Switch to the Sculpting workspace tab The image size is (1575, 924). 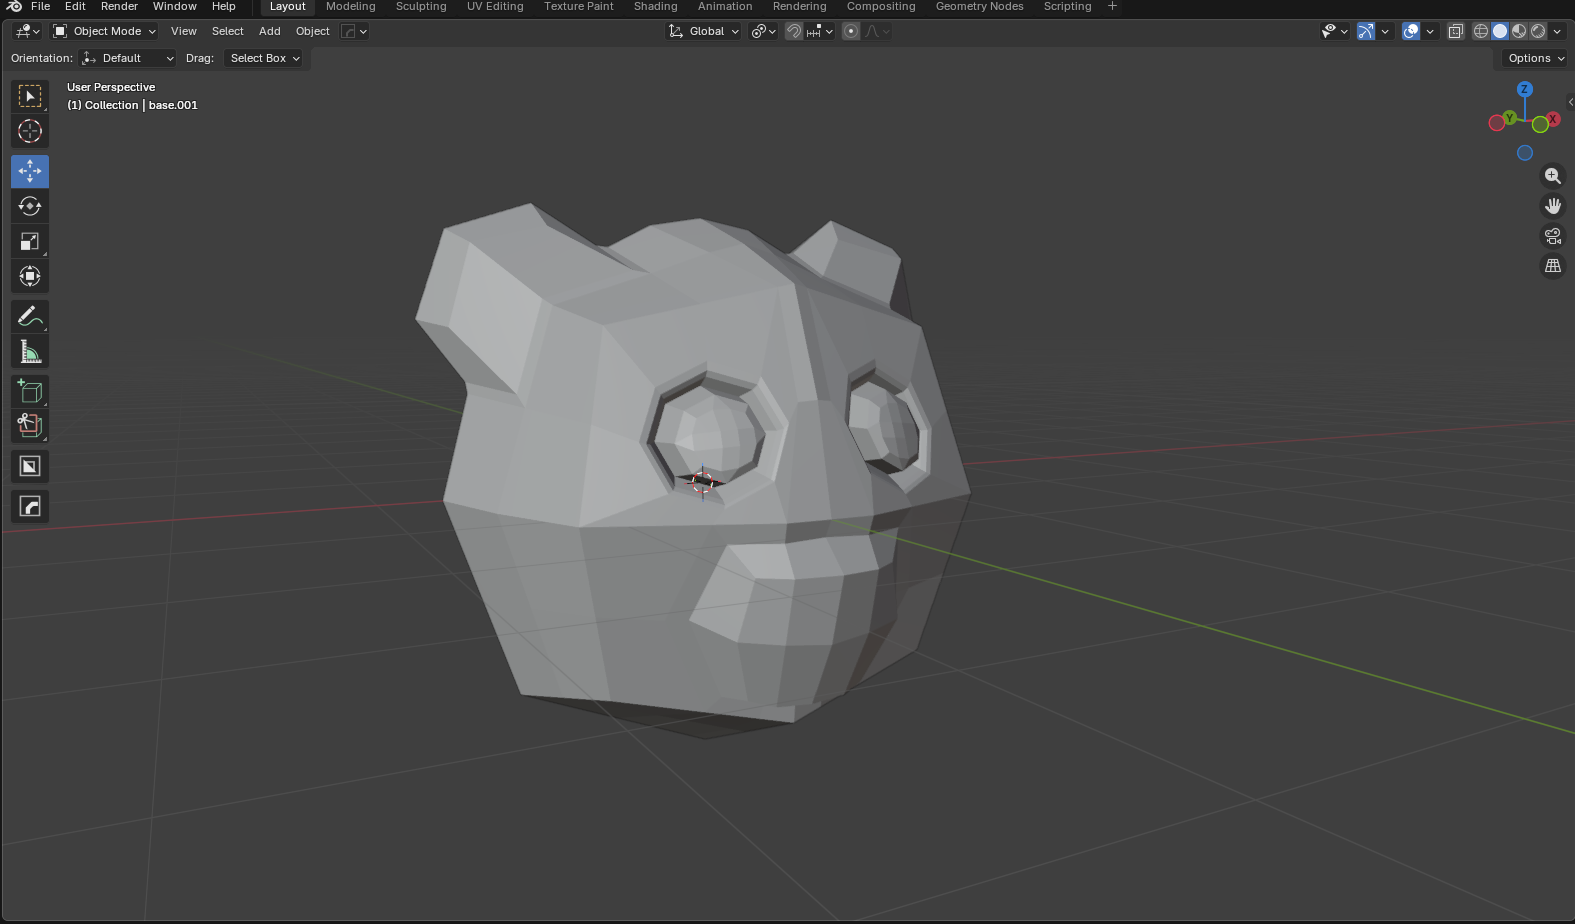(x=421, y=6)
